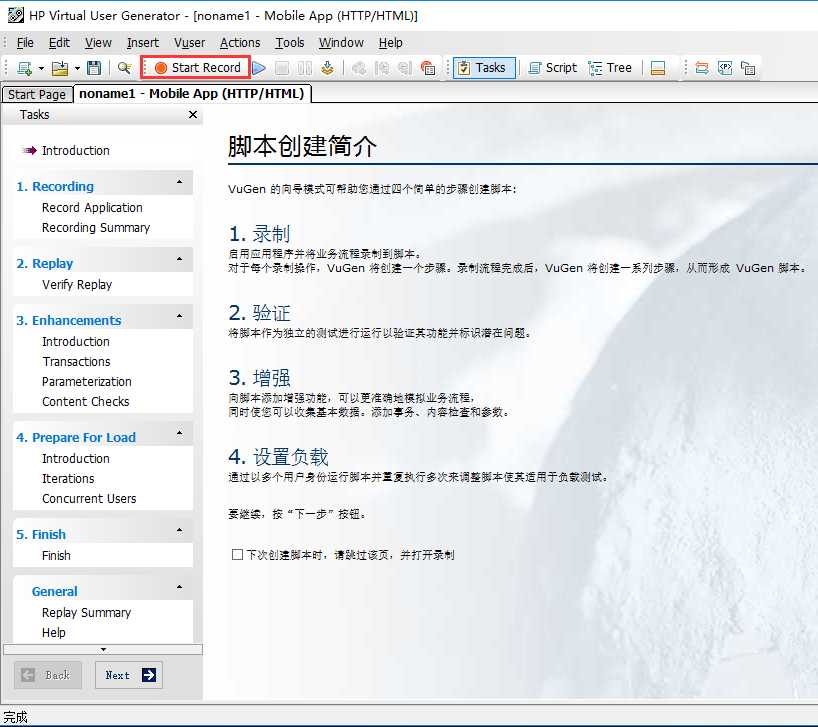Open the Tools menu
The height and width of the screenshot is (727, 818).
[290, 43]
